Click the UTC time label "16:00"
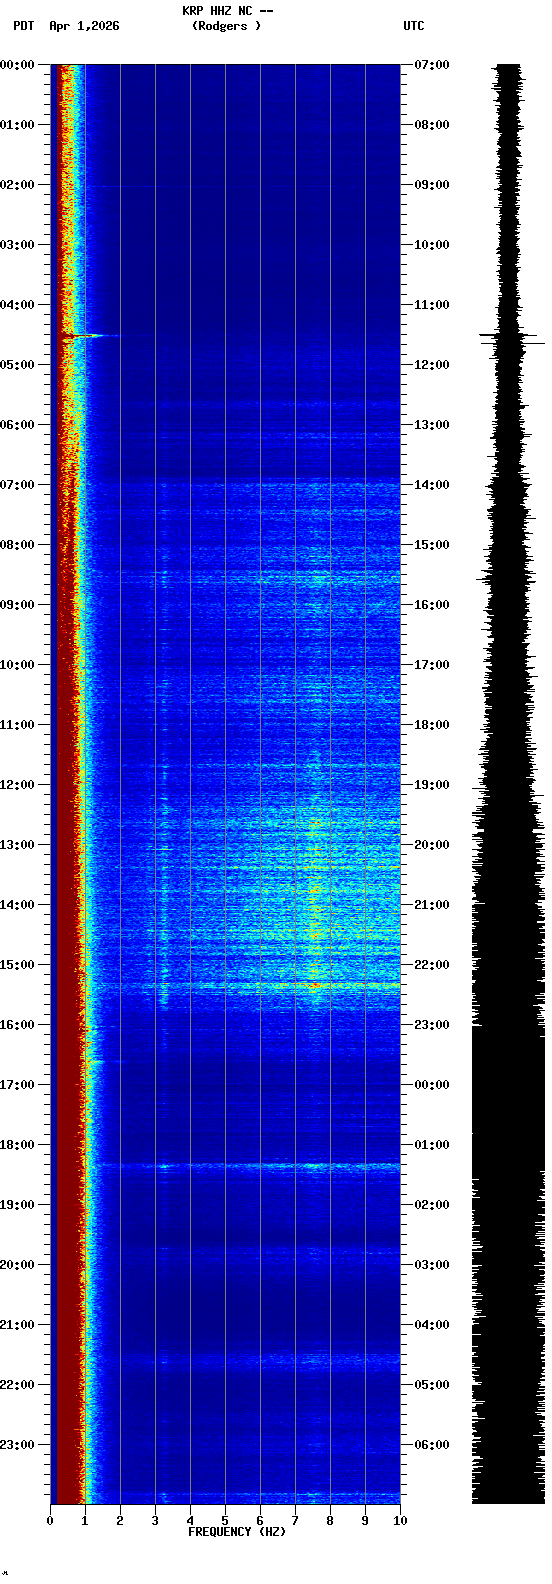 click(x=432, y=605)
